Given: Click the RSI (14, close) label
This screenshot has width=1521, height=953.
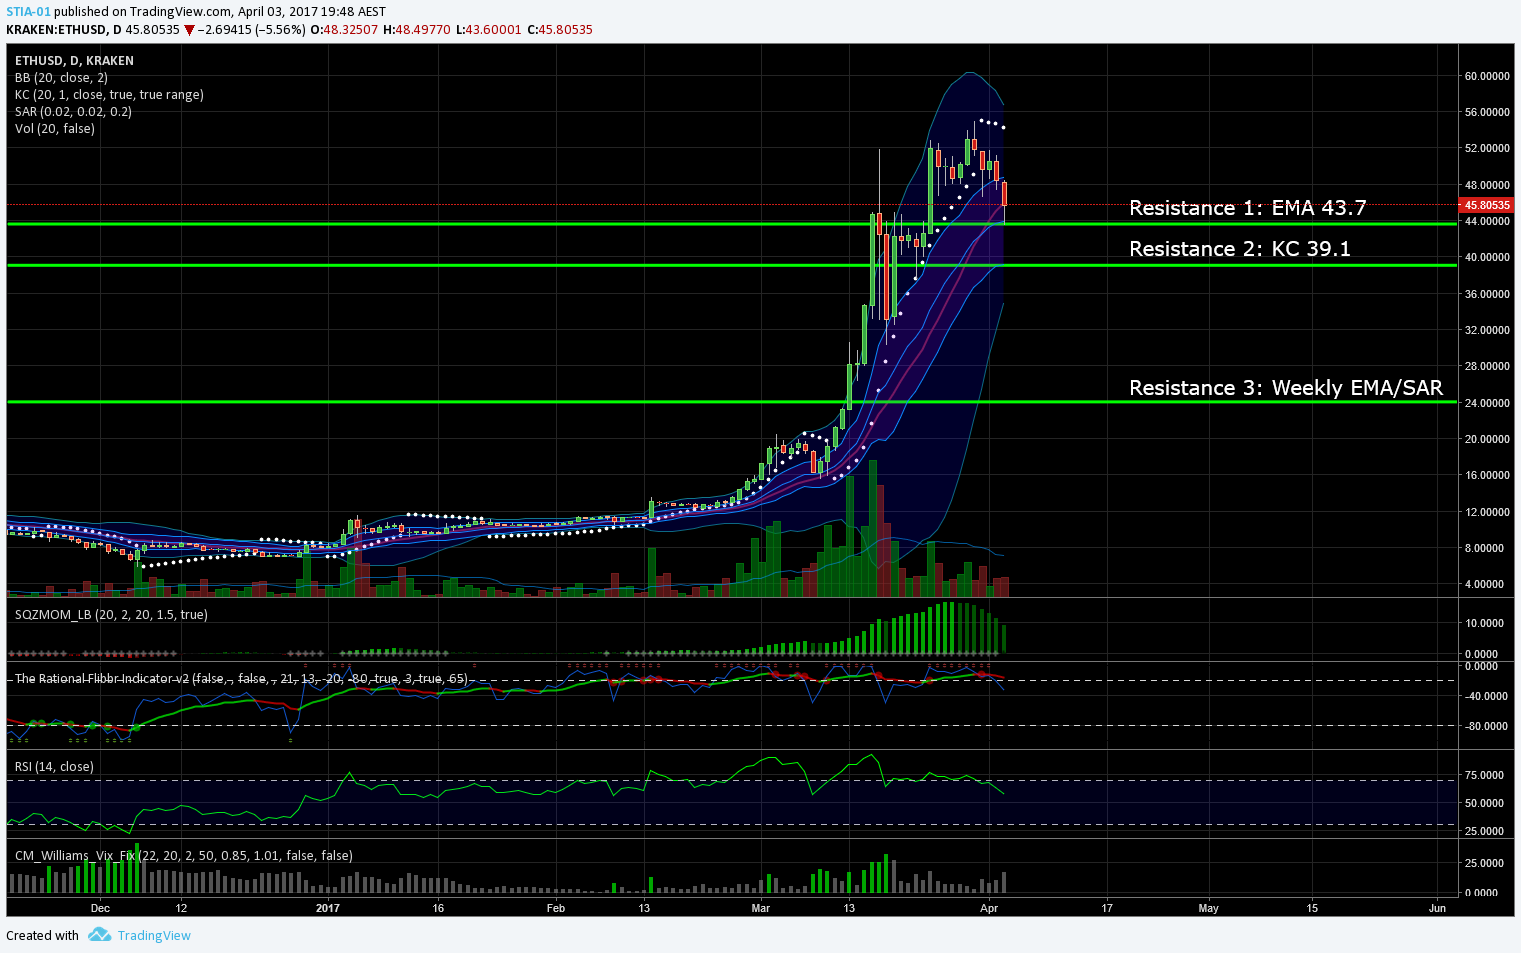Looking at the screenshot, I should pos(54,767).
